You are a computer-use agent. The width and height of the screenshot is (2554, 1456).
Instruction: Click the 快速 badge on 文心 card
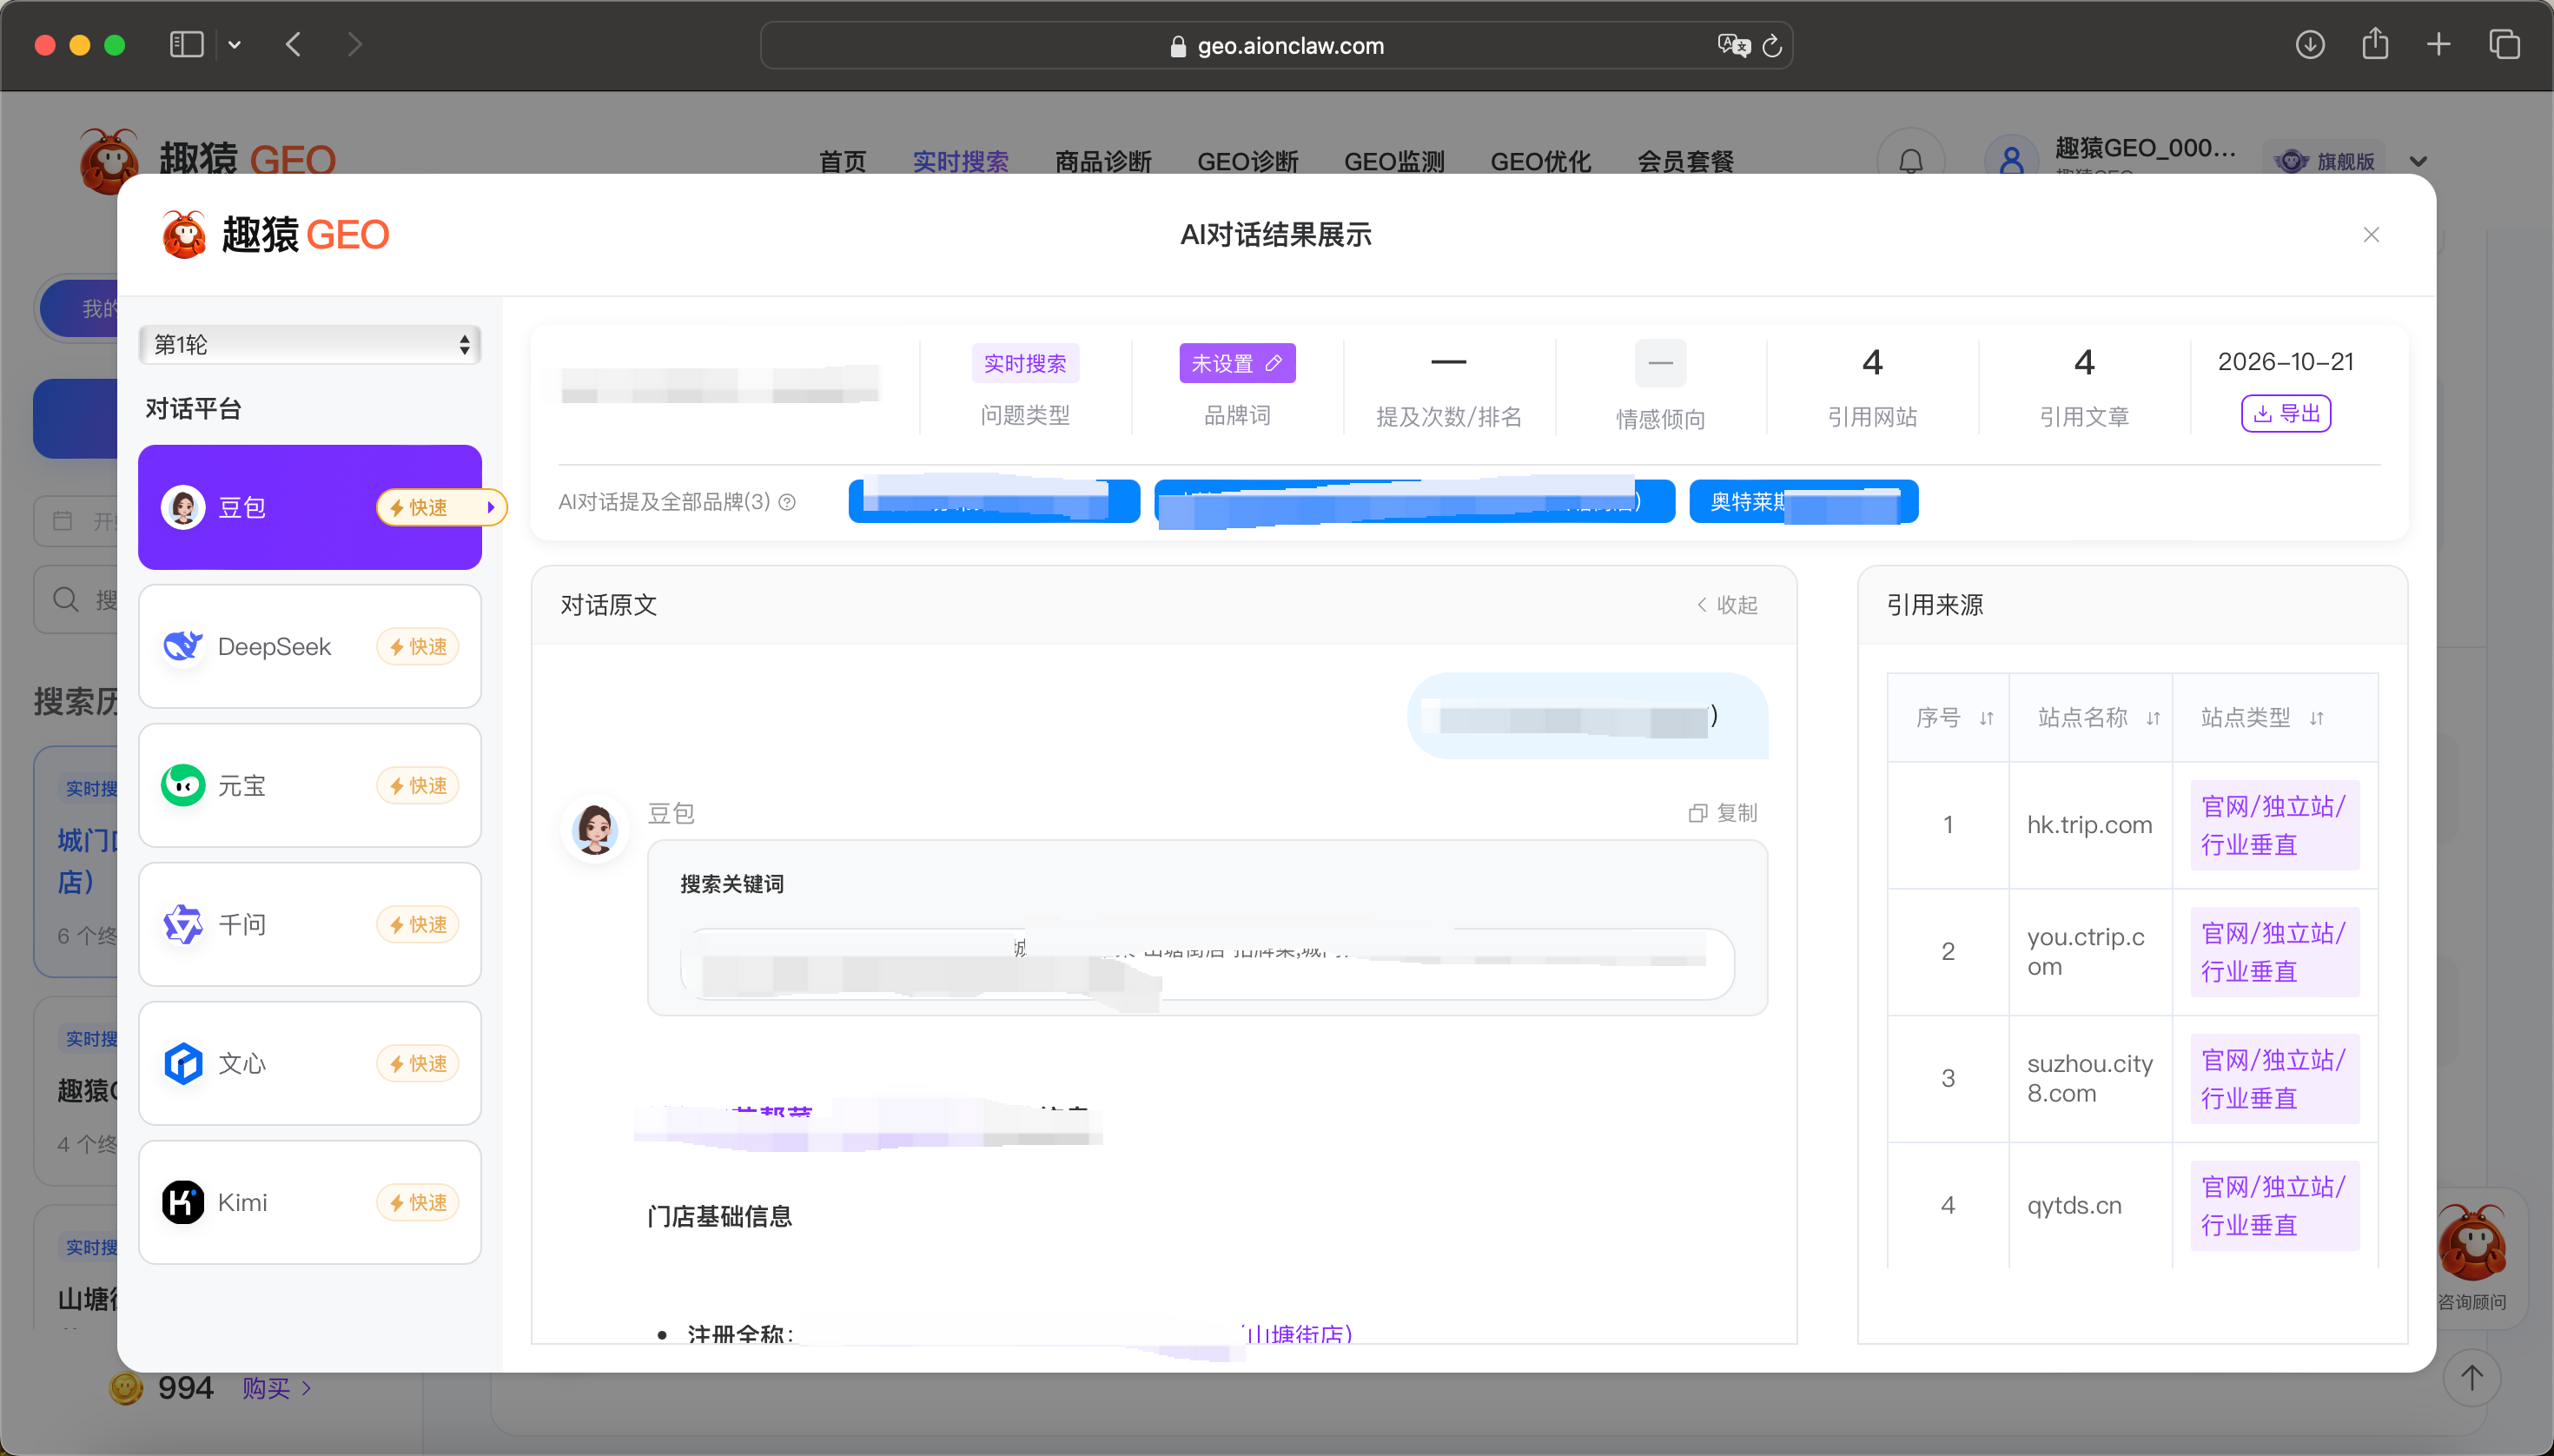(x=418, y=1064)
